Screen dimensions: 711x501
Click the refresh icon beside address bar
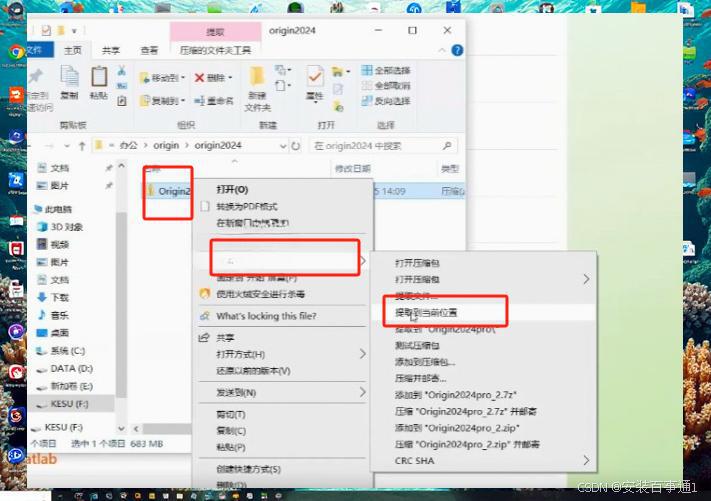coord(296,146)
